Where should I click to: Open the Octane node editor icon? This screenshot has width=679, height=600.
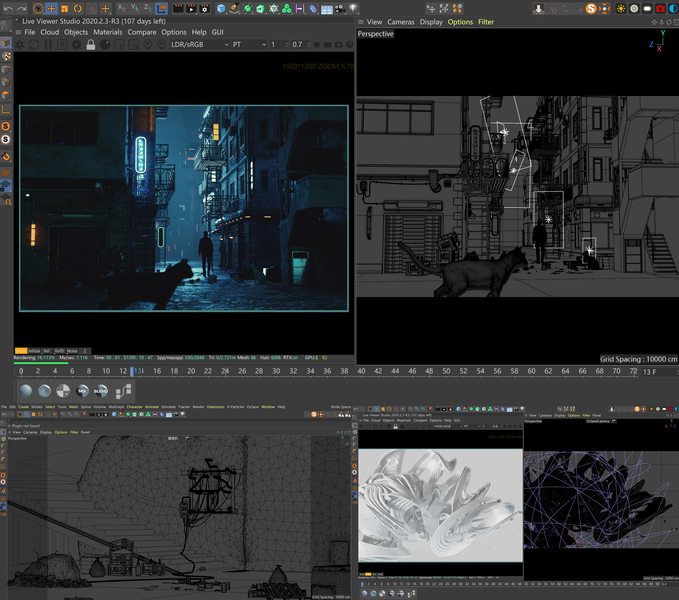(122, 391)
